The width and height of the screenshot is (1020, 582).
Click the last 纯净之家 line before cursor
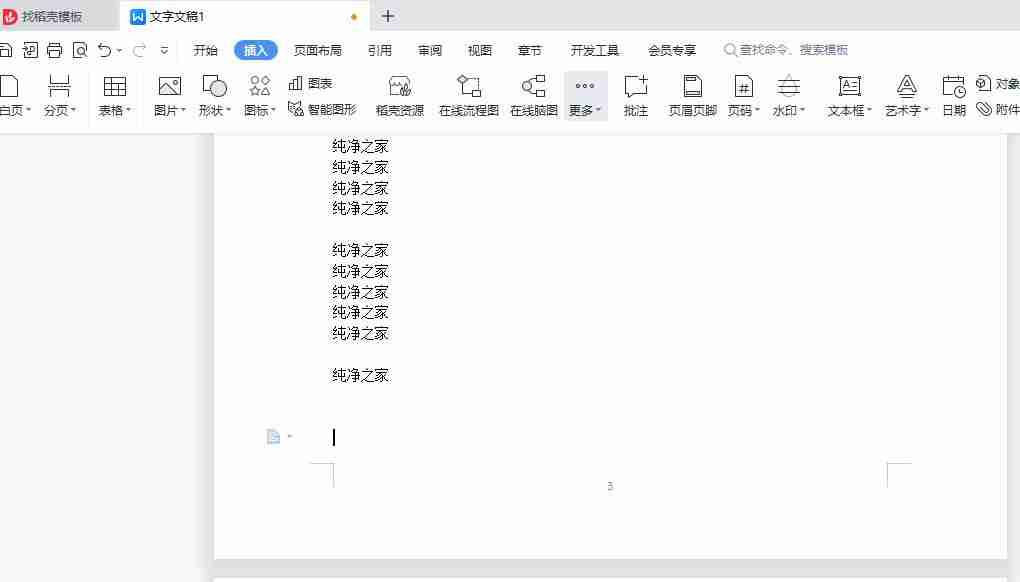[x=360, y=375]
